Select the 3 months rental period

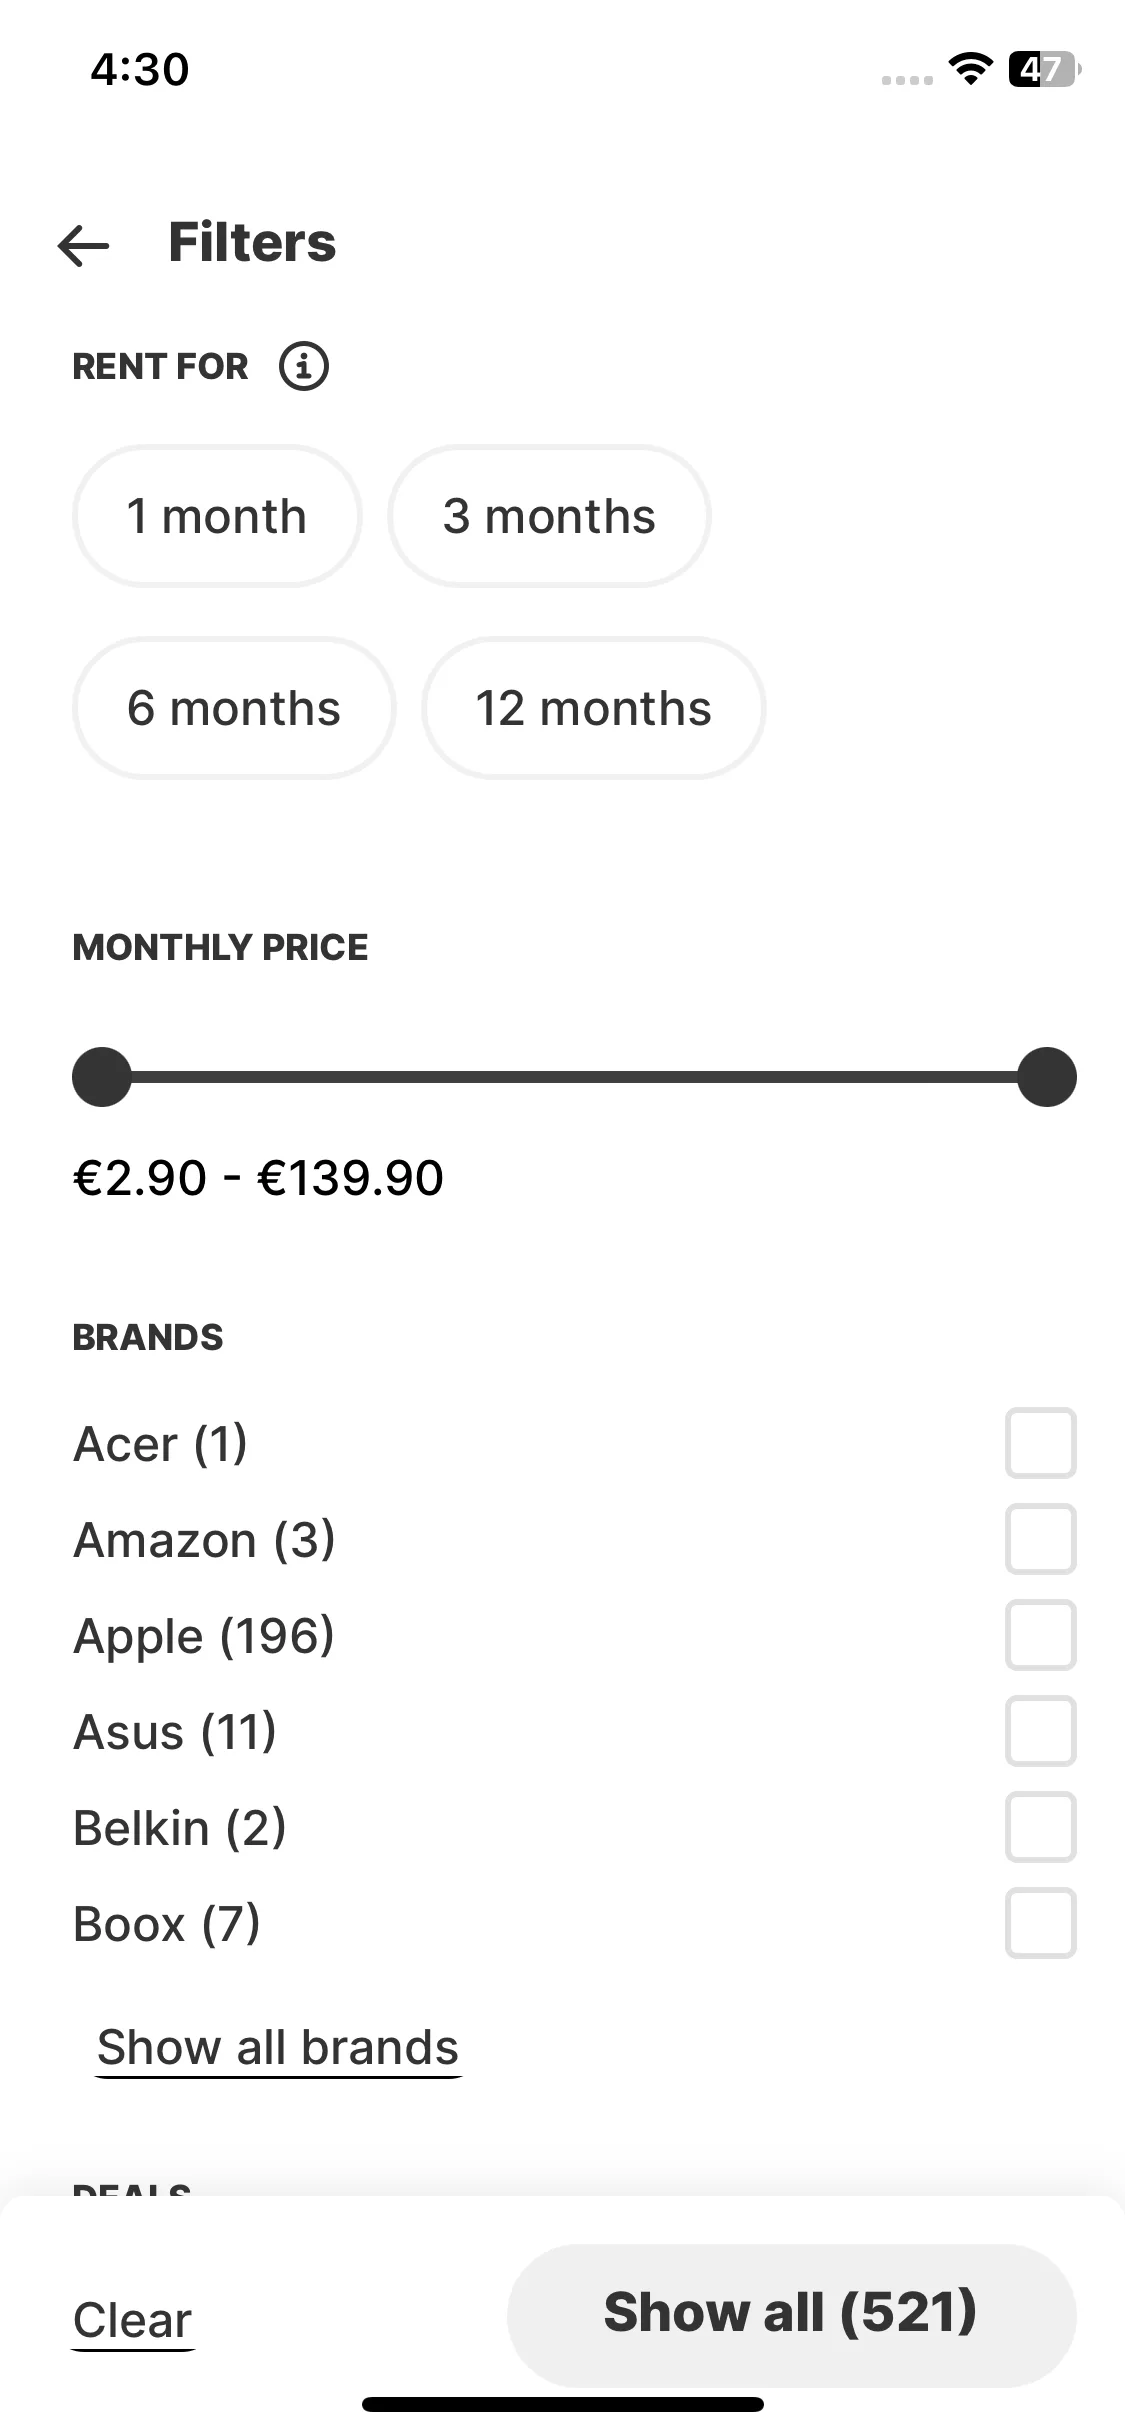coord(549,516)
